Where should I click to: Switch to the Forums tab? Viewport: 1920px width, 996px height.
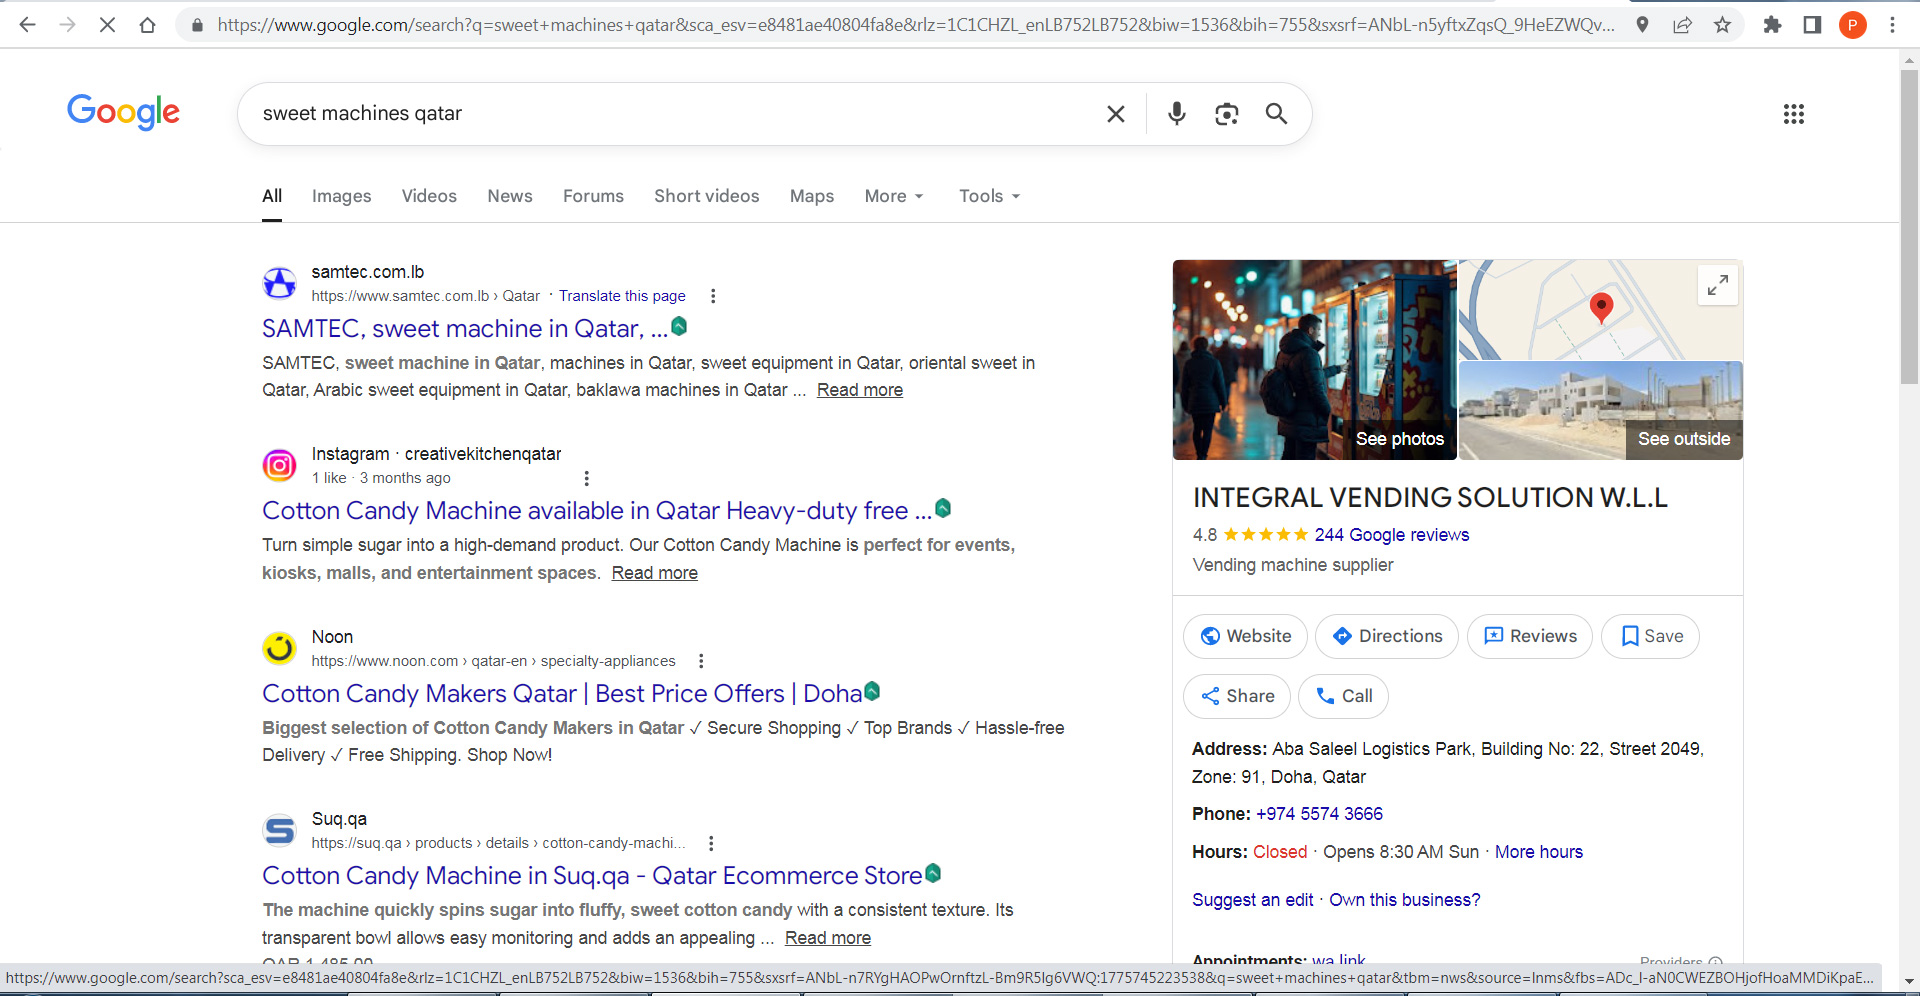click(593, 196)
